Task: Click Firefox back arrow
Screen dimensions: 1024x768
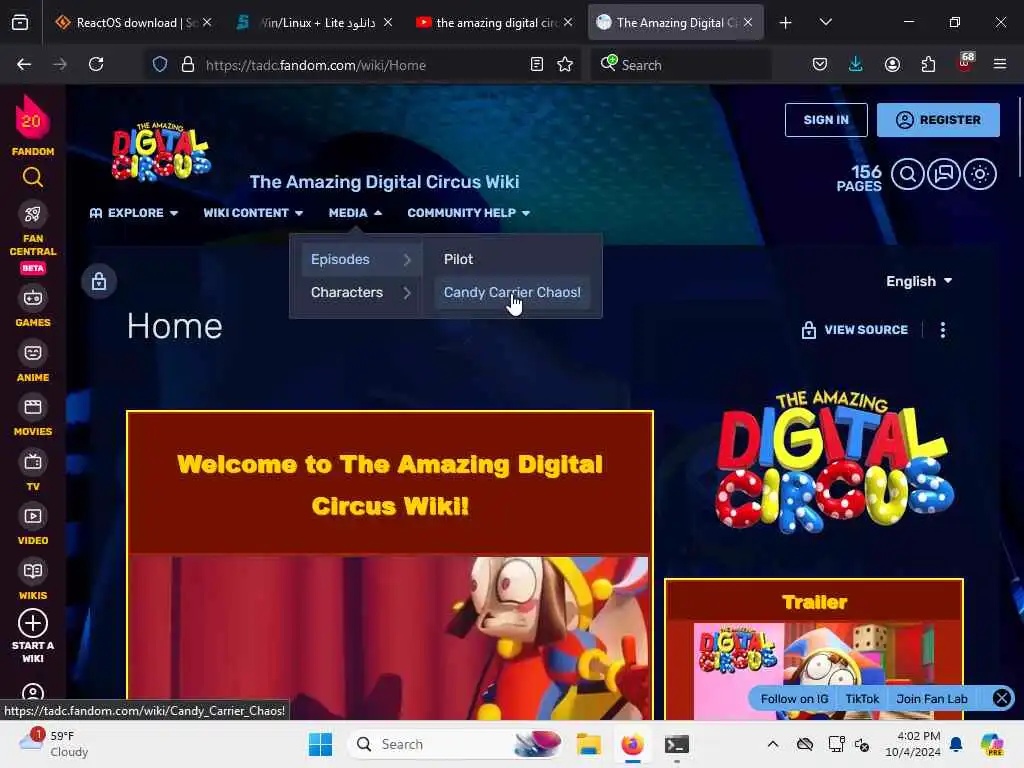Action: pyautogui.click(x=24, y=64)
